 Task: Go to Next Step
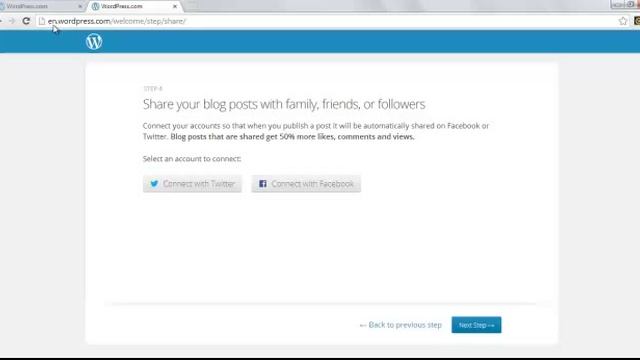click(x=476, y=325)
